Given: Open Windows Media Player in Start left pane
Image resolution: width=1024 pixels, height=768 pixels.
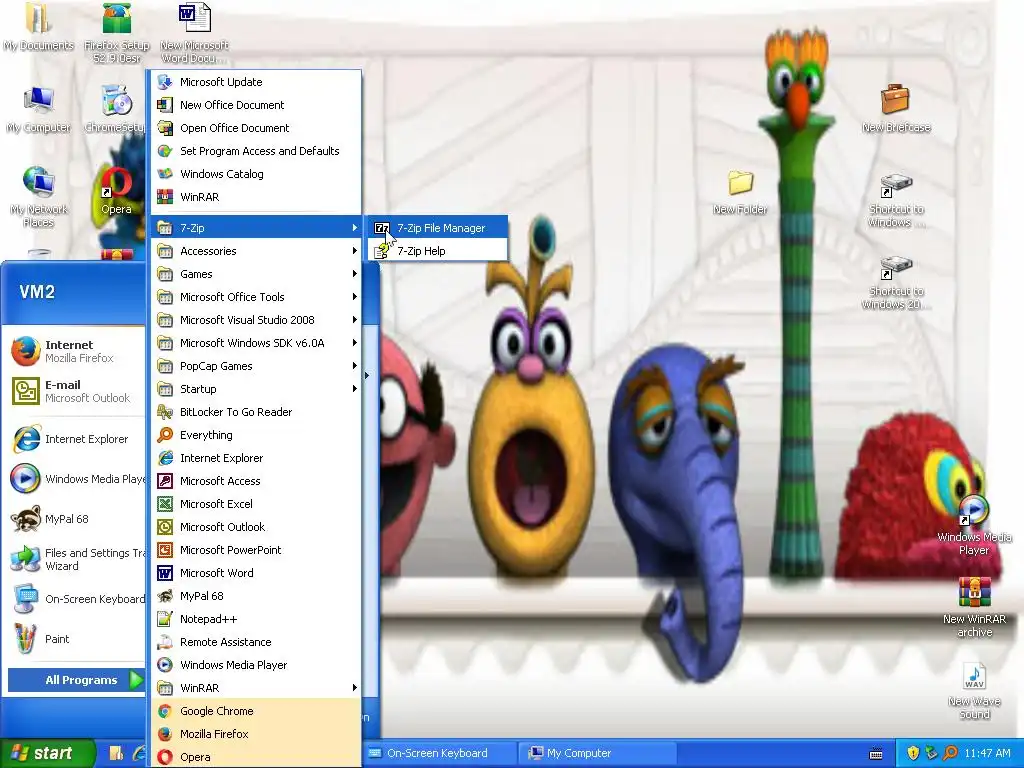Looking at the screenshot, I should pyautogui.click(x=75, y=479).
